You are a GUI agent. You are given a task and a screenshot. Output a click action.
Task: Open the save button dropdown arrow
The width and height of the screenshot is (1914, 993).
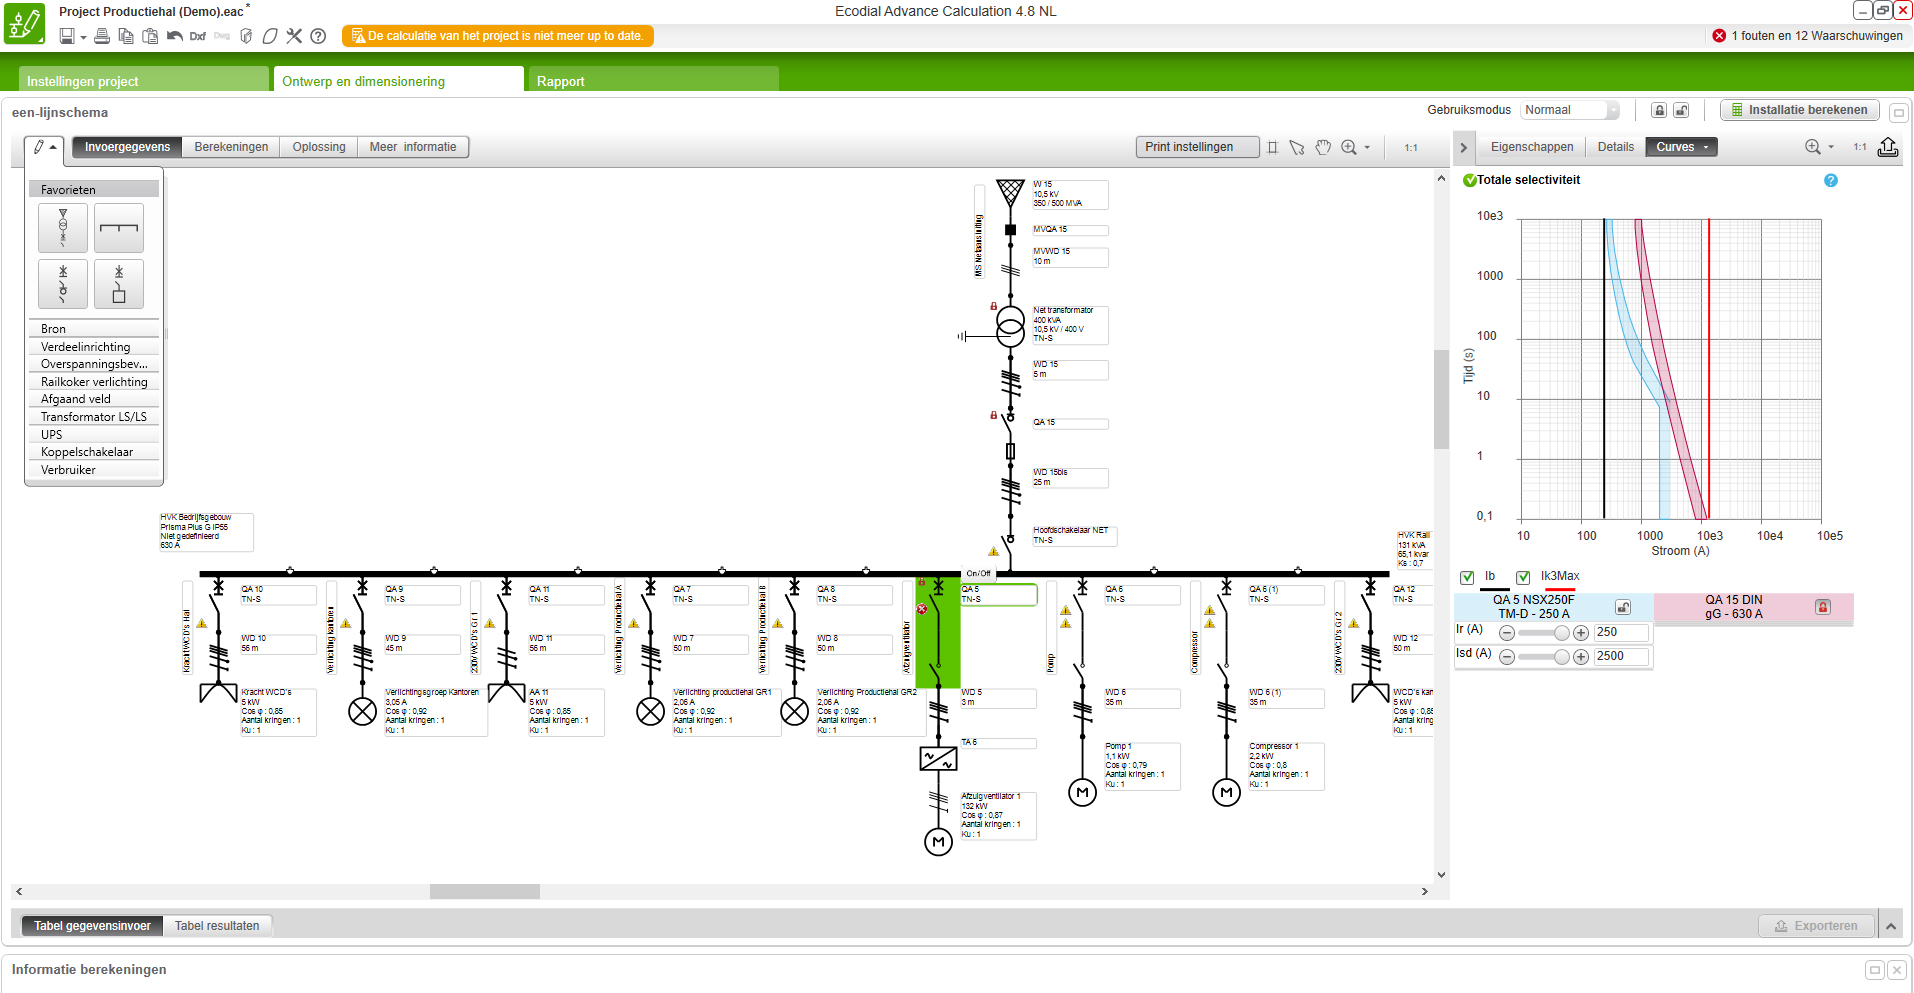coord(83,37)
